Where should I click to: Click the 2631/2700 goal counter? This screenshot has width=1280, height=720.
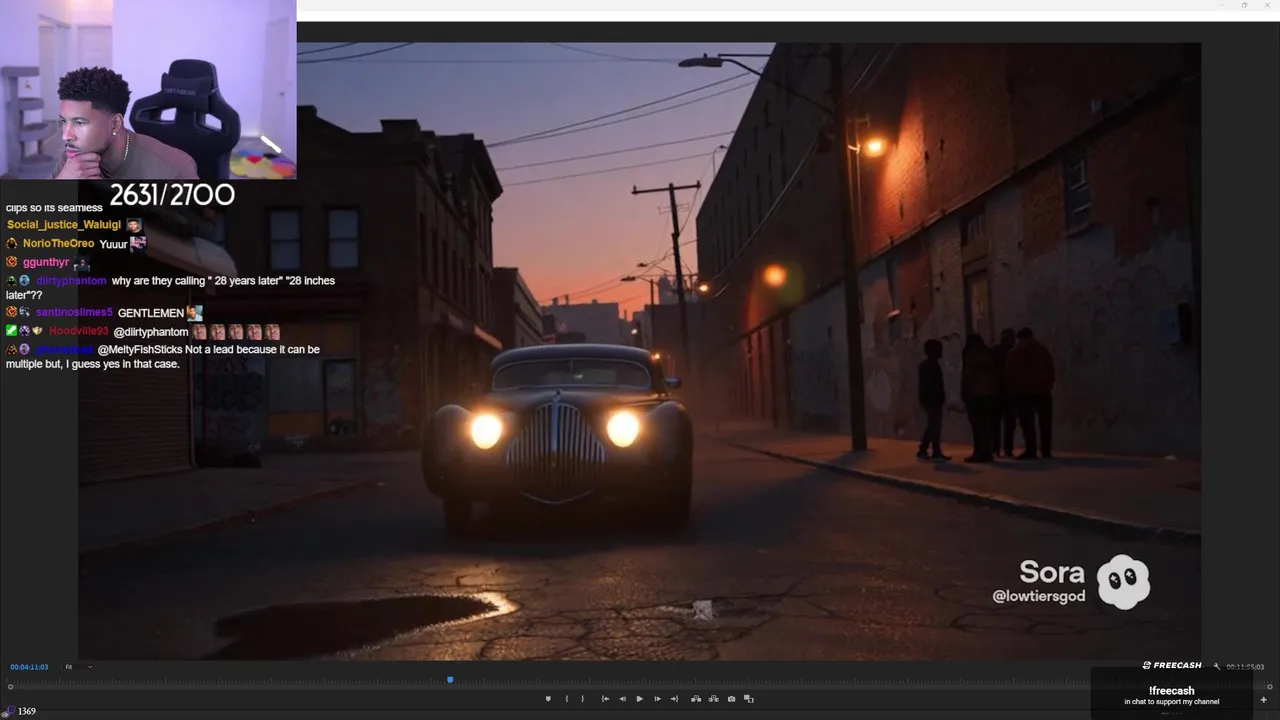coord(172,195)
